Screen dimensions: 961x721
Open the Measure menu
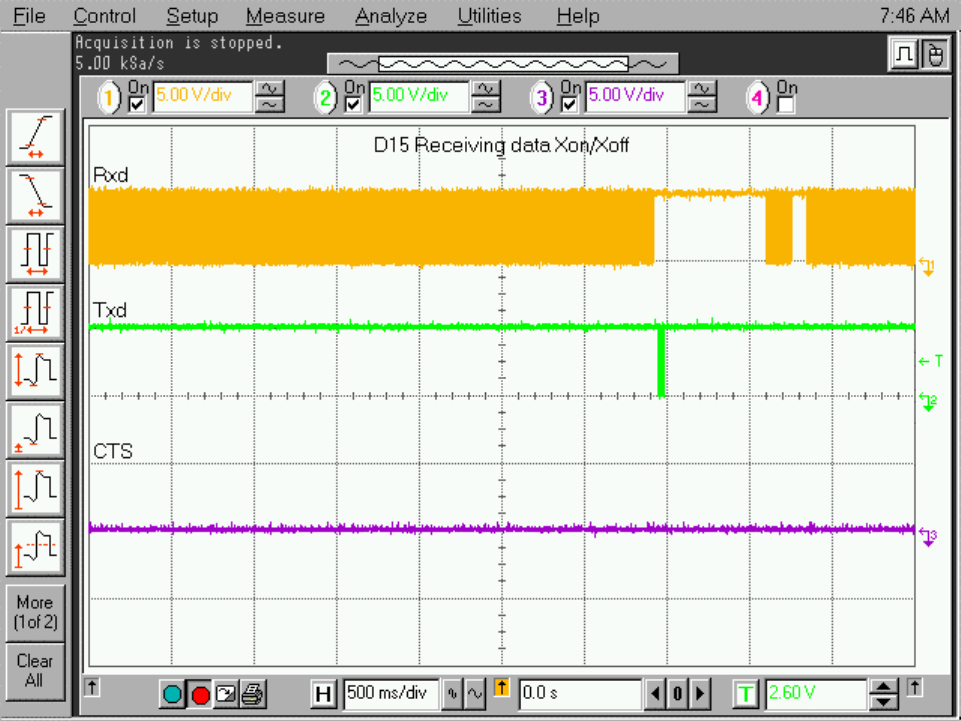[x=285, y=16]
